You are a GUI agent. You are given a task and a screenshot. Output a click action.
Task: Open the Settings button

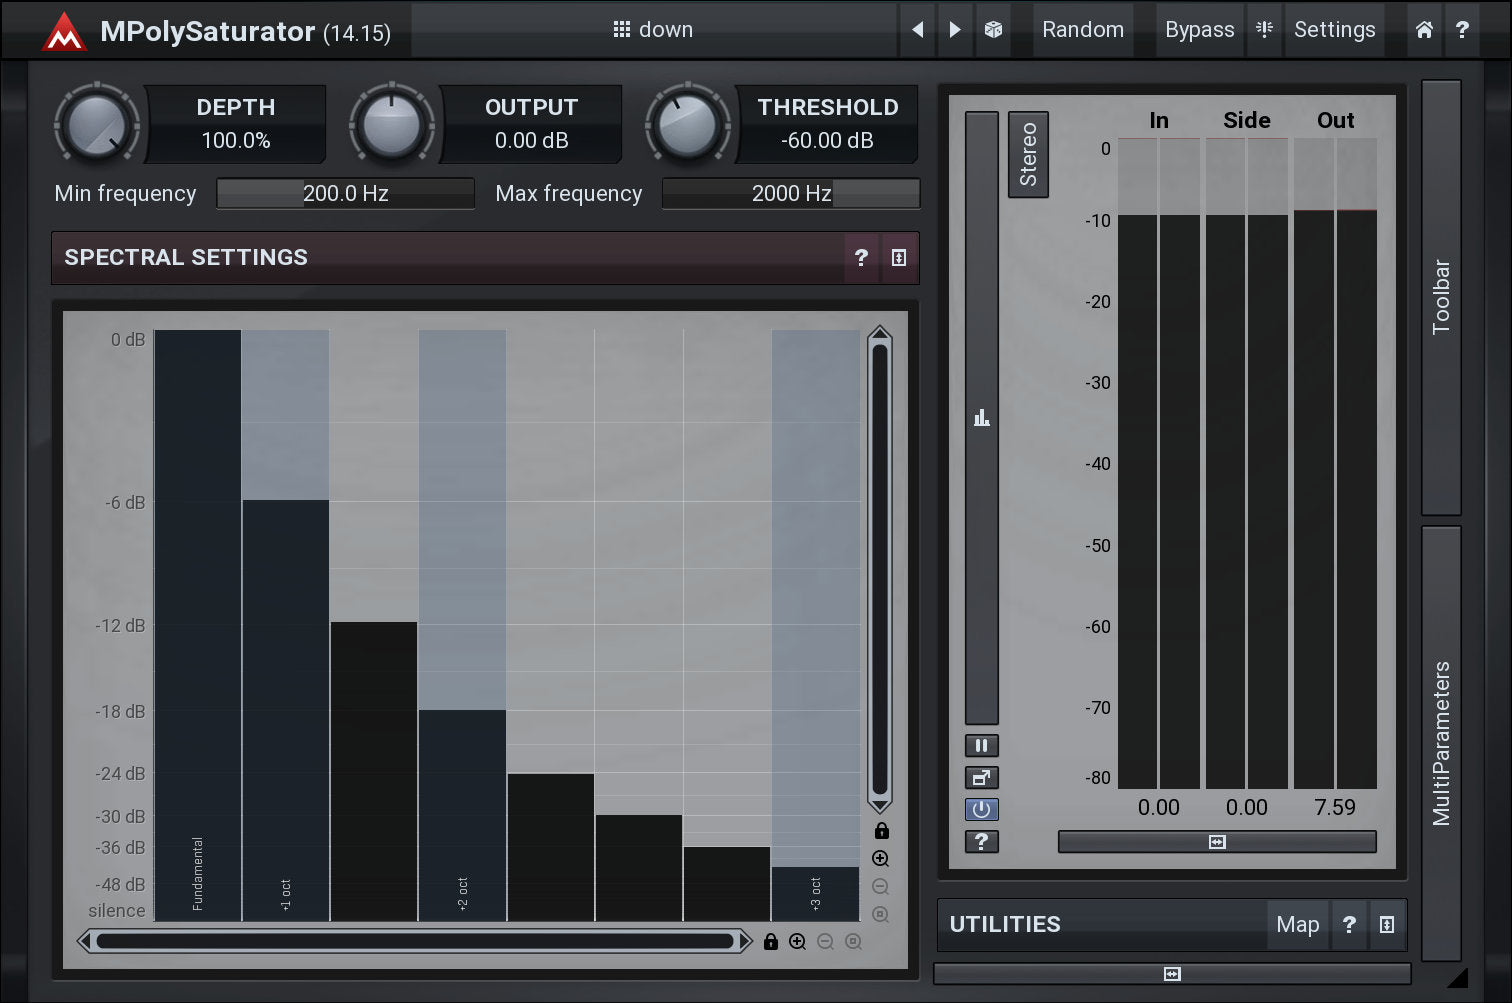click(x=1334, y=30)
